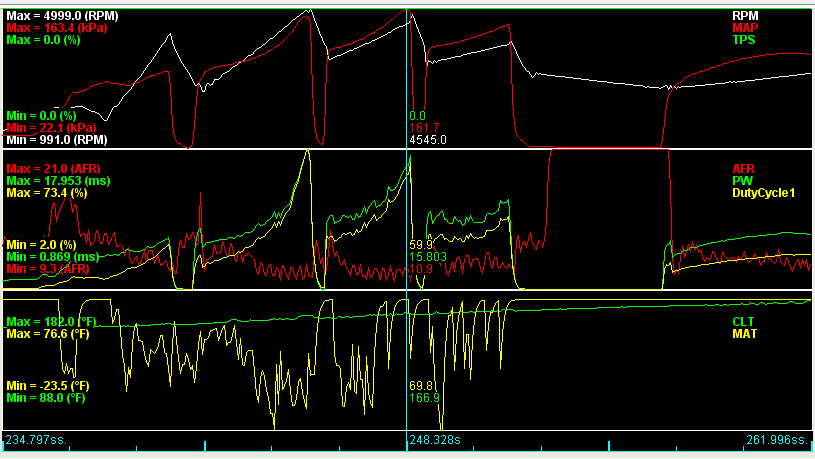Click the cursor CLT value 166.9
This screenshot has height=459, width=815.
pyautogui.click(x=424, y=398)
